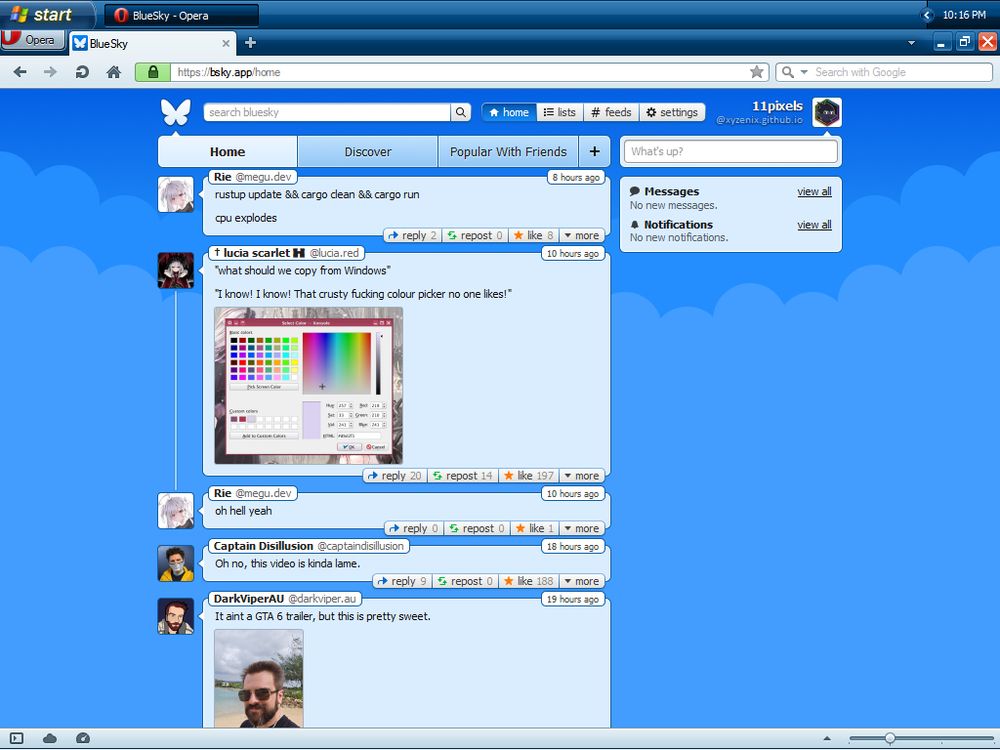Open lucia scarlet's avatar
The height and width of the screenshot is (750, 1000).
click(x=175, y=270)
